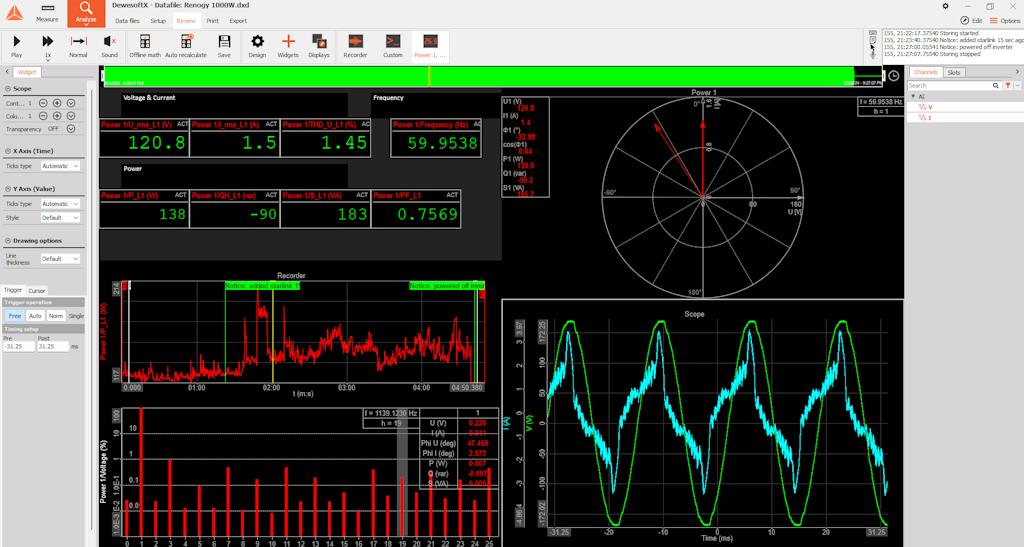The image size is (1024, 547).
Task: Select the I channel row
Action: pos(965,117)
